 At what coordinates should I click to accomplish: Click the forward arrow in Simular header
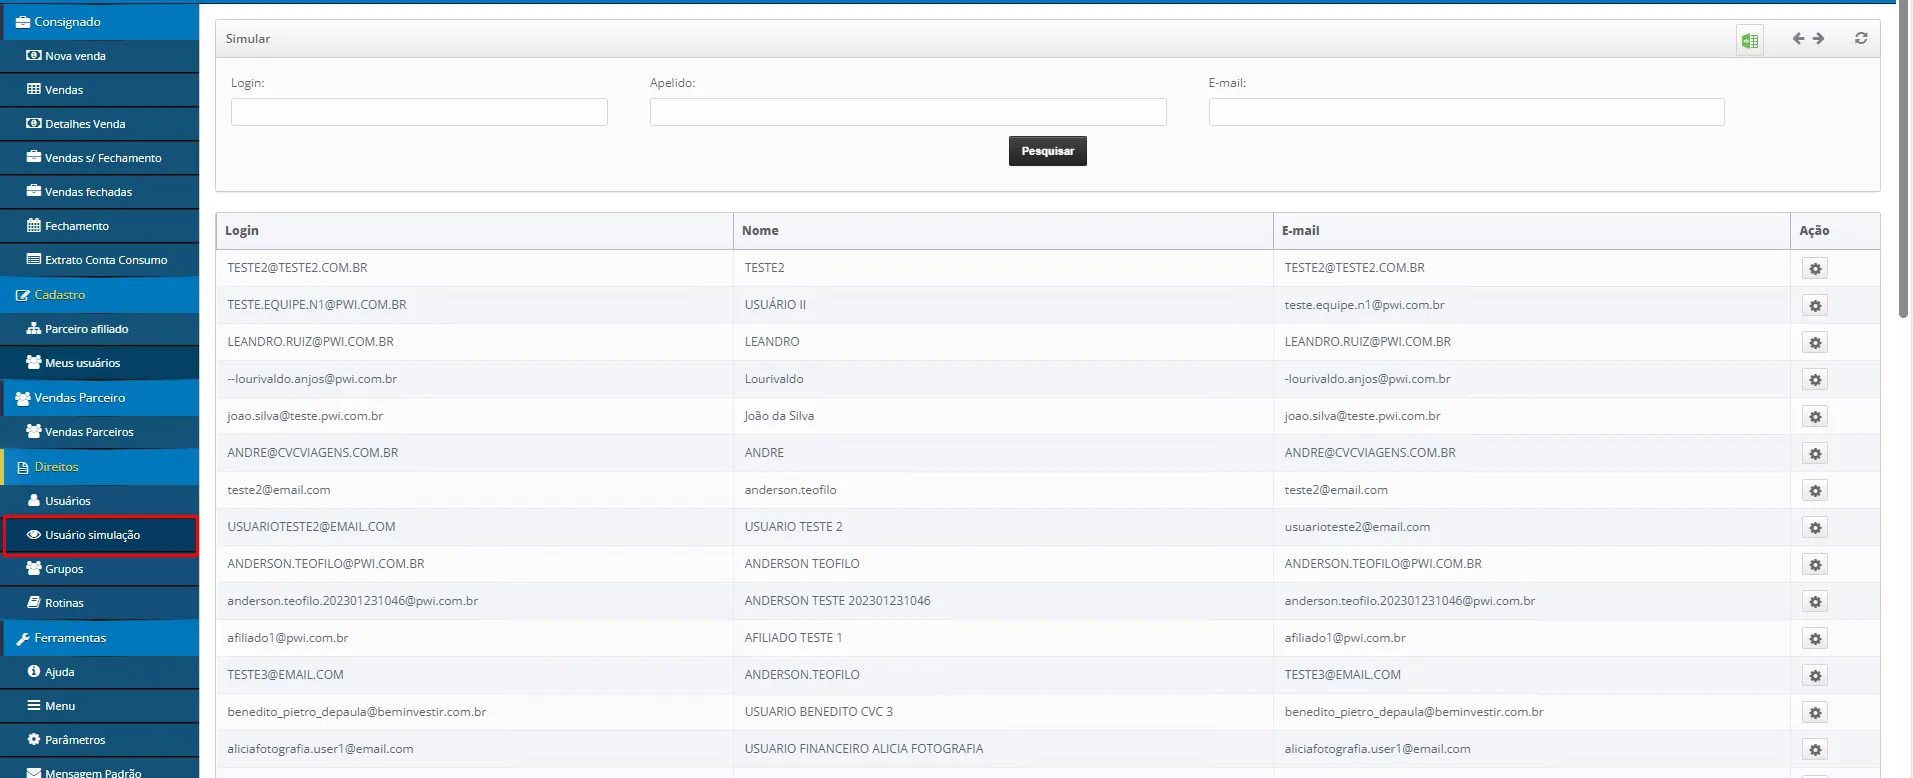(x=1818, y=38)
